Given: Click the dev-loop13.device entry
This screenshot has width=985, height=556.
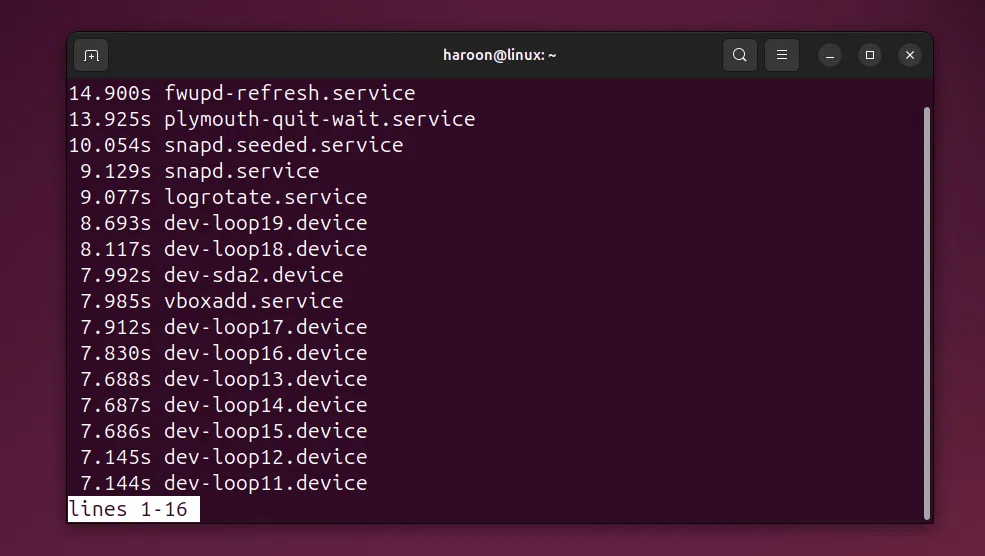Looking at the screenshot, I should point(265,379).
